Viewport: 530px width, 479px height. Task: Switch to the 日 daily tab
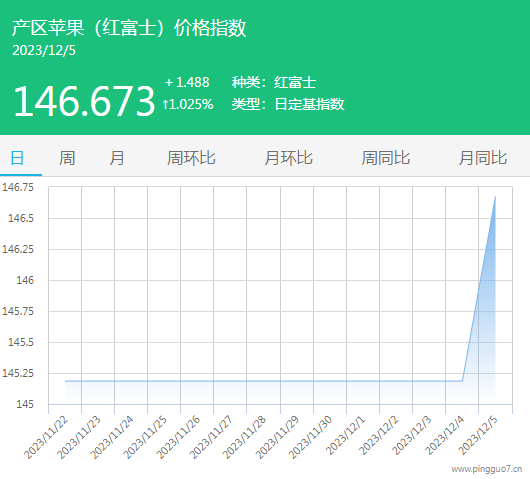(x=17, y=158)
